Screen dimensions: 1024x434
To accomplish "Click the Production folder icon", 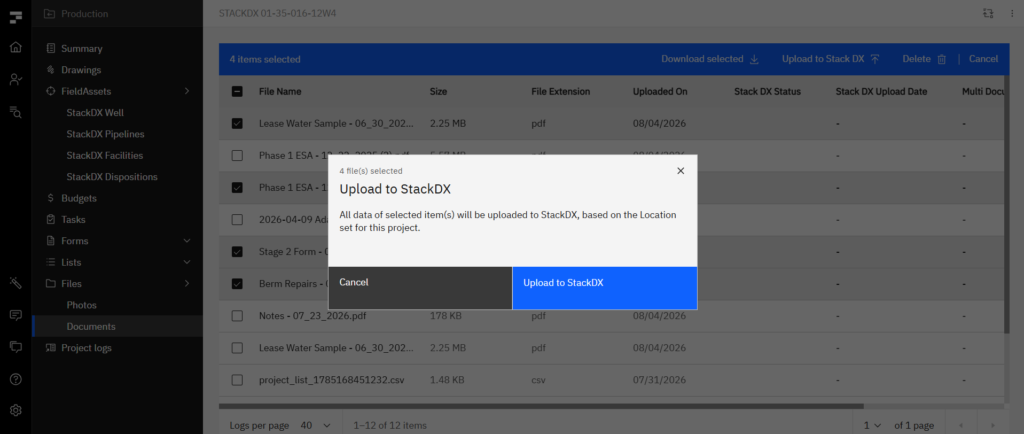I will click(49, 14).
